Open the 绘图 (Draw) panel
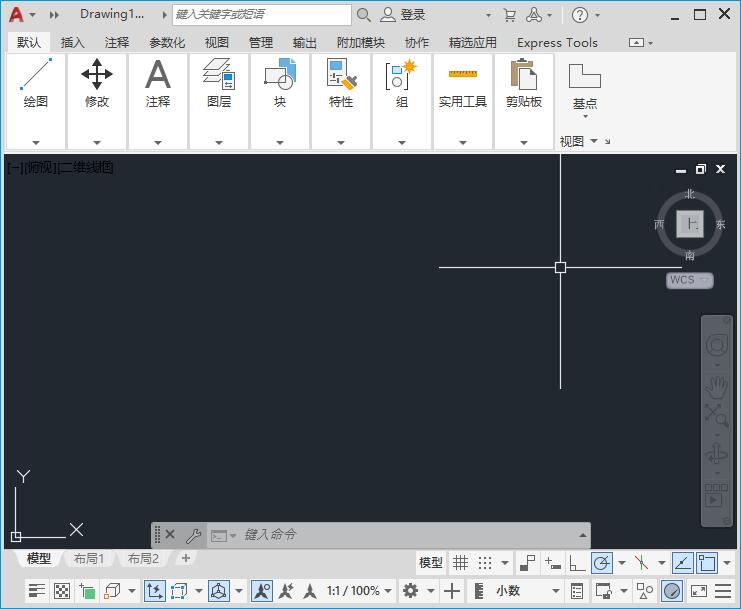741x609 pixels. [x=35, y=101]
